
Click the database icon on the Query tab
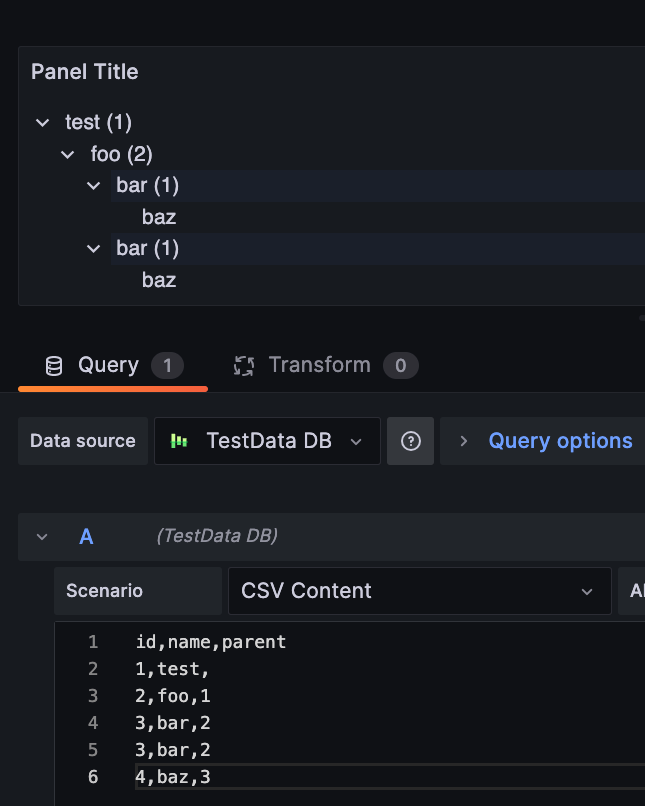(x=55, y=364)
